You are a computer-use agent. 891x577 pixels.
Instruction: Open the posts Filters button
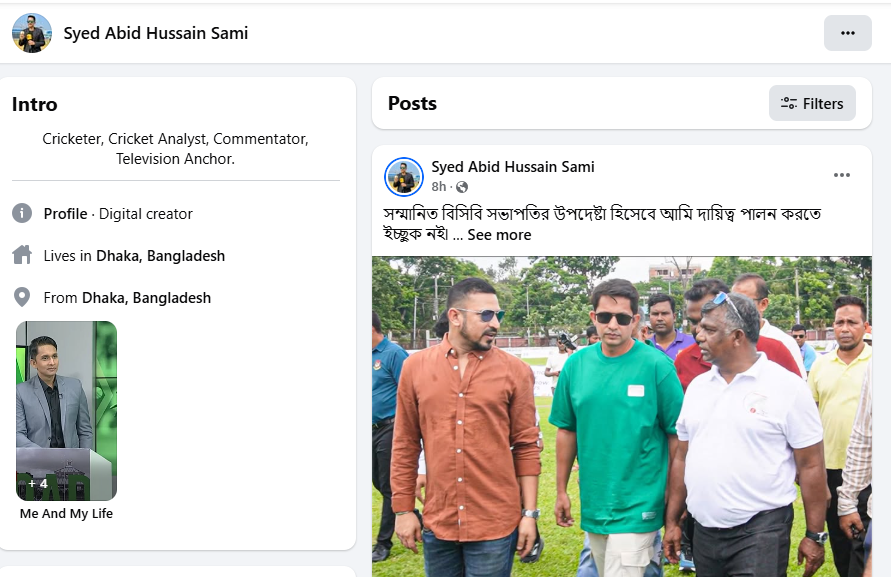point(812,103)
